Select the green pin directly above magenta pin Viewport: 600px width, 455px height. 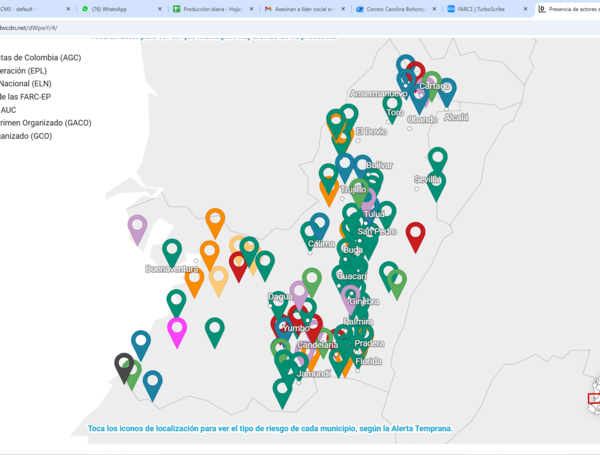[x=176, y=302]
